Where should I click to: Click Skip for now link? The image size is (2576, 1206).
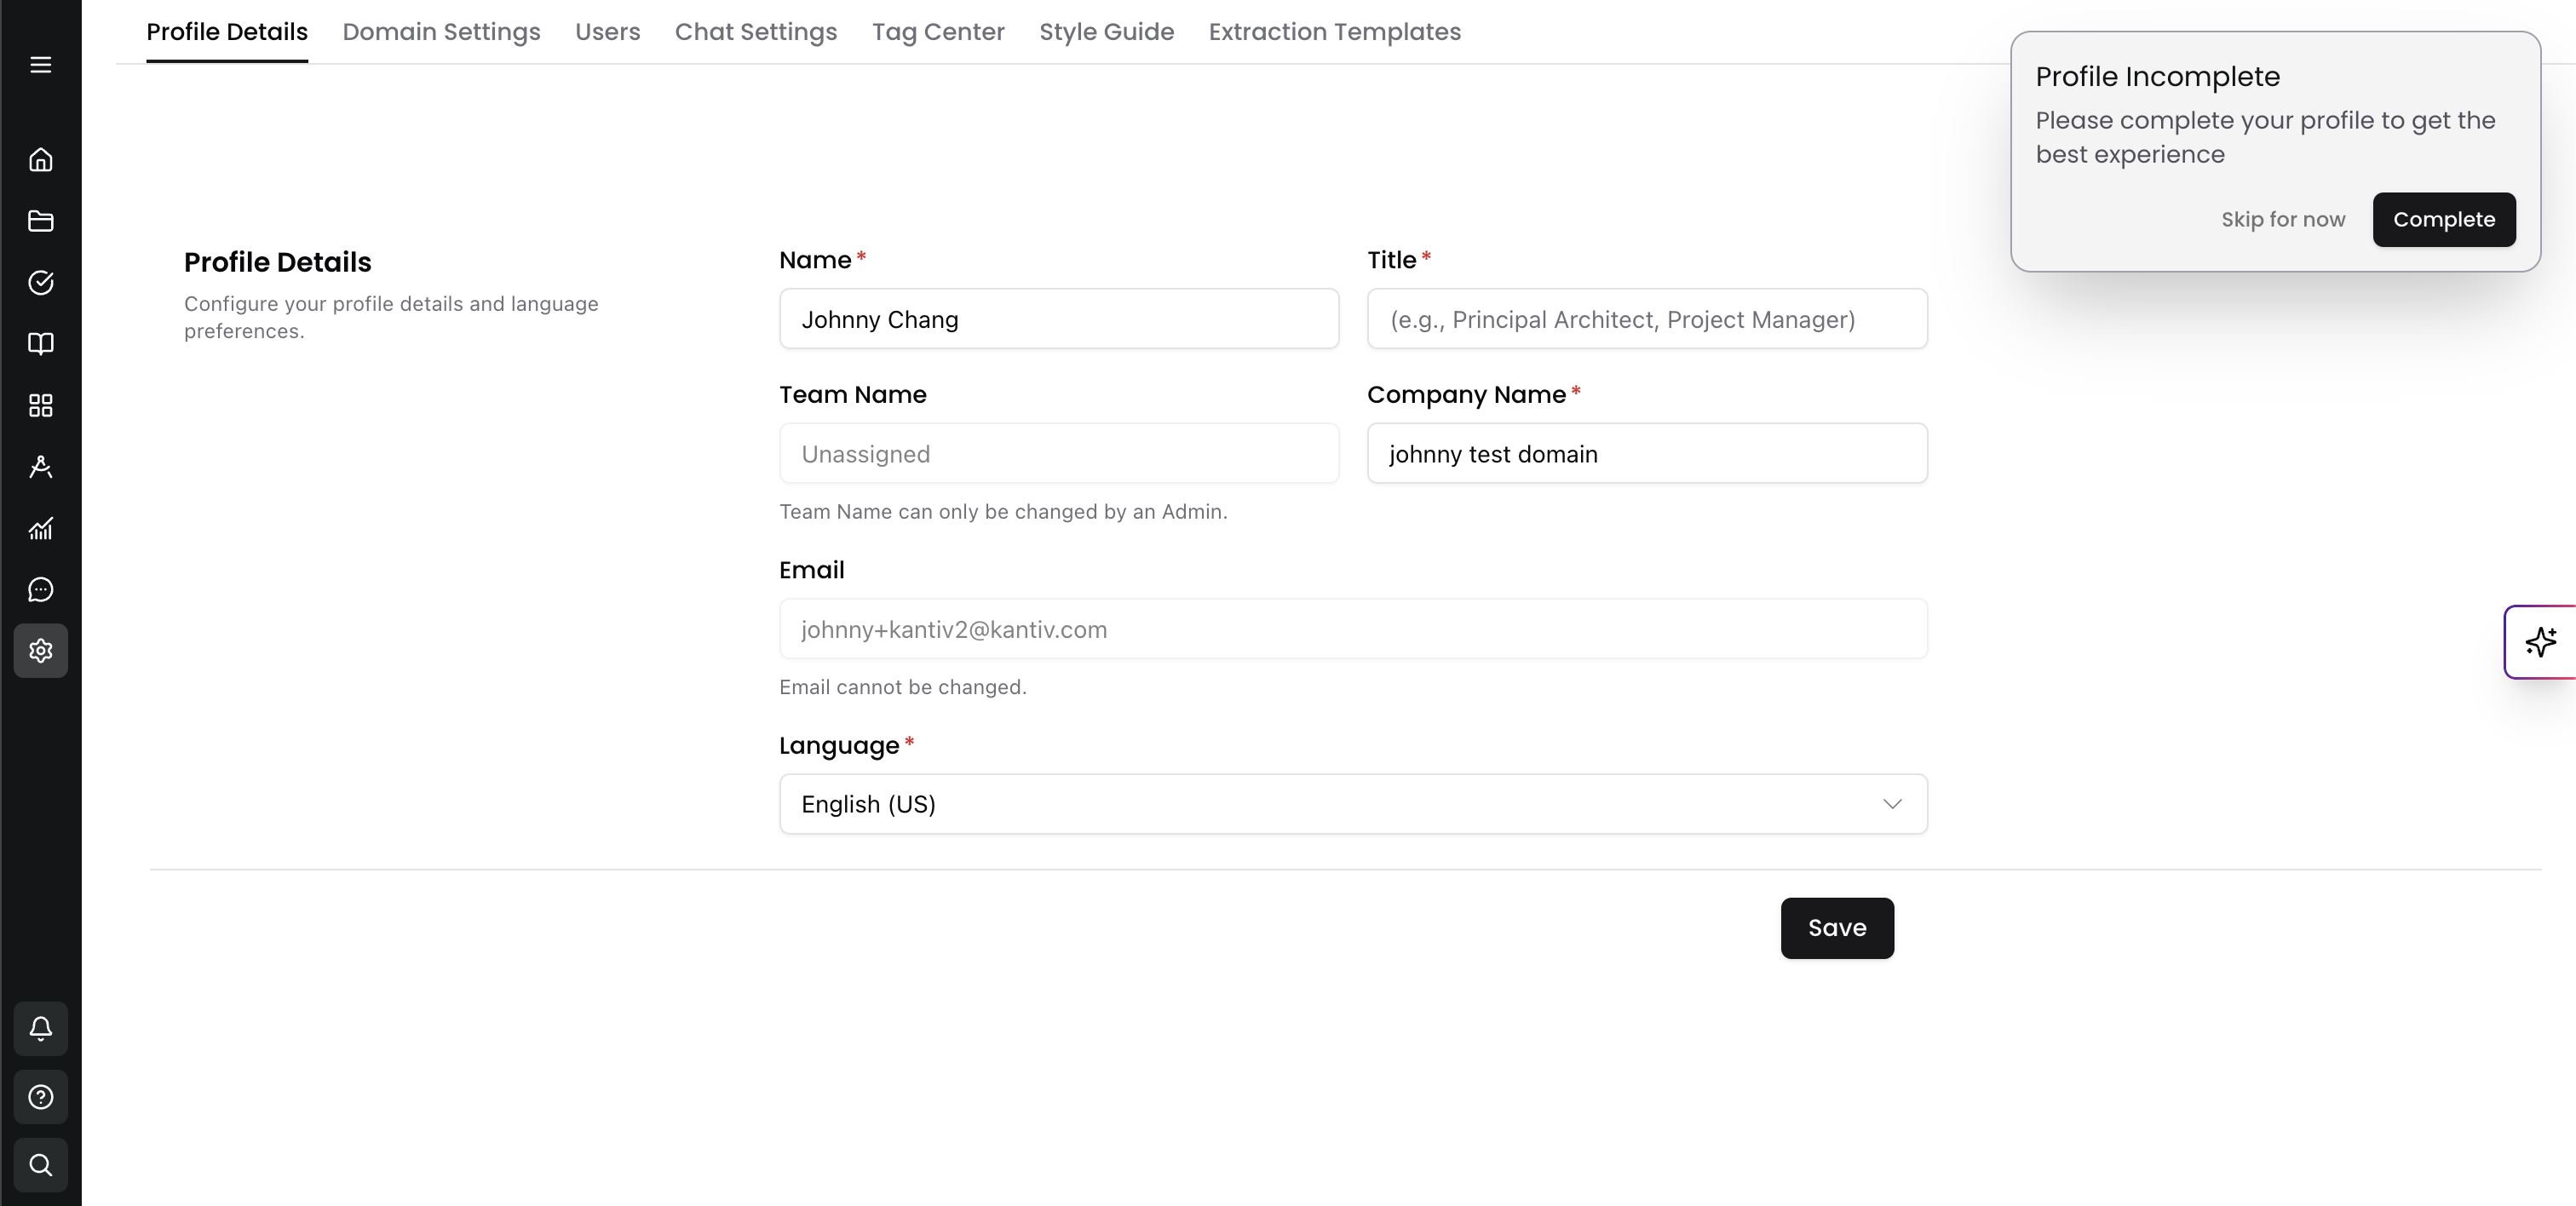(2283, 220)
